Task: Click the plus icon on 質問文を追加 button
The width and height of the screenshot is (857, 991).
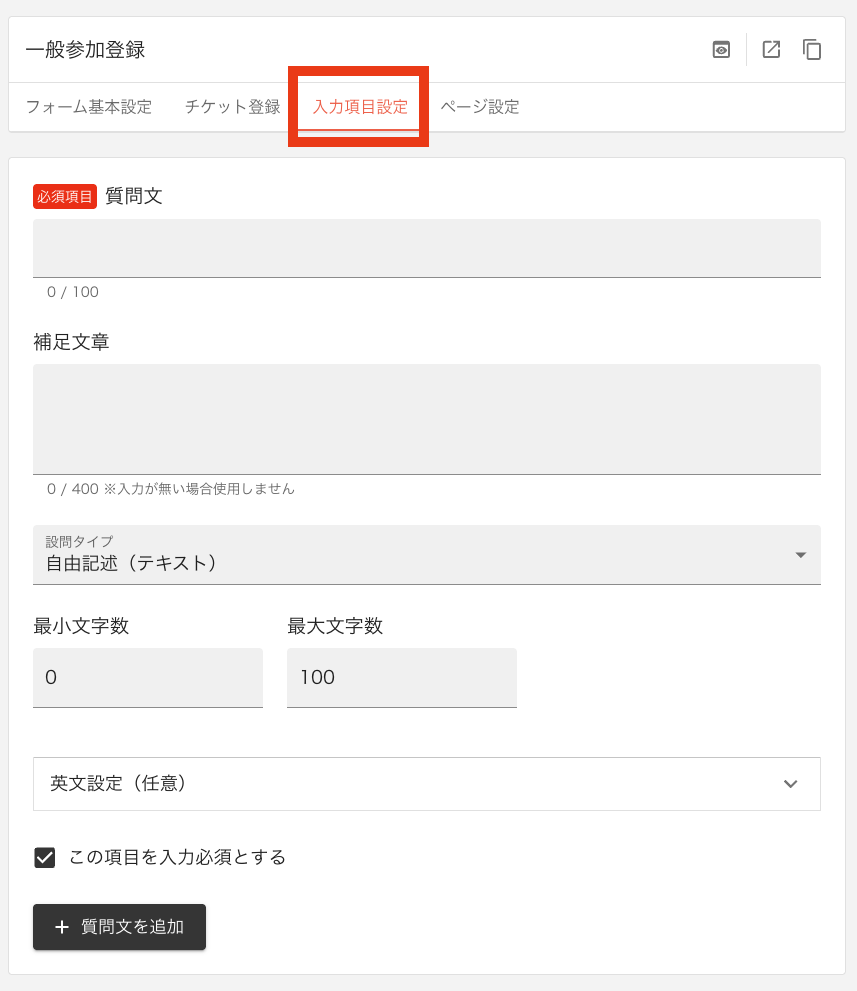Action: (62, 927)
